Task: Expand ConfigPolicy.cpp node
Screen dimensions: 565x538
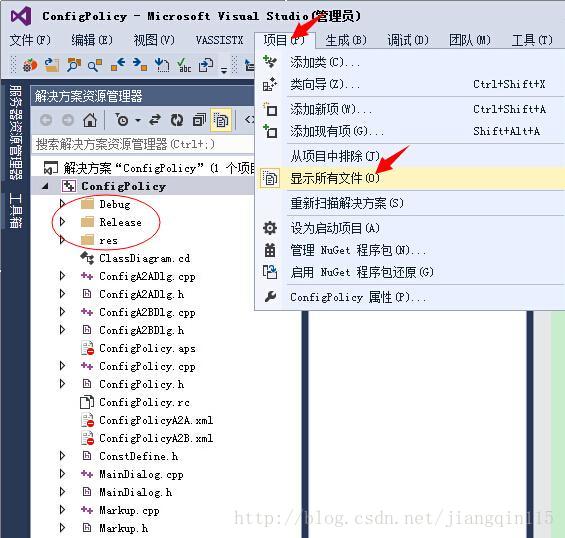Action: (62, 366)
